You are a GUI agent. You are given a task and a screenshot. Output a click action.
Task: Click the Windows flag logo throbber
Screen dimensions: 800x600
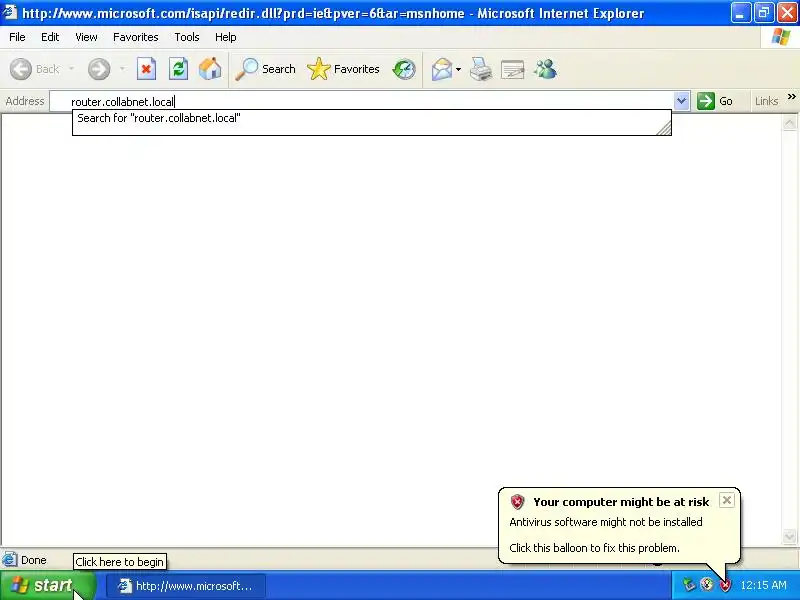pos(781,37)
